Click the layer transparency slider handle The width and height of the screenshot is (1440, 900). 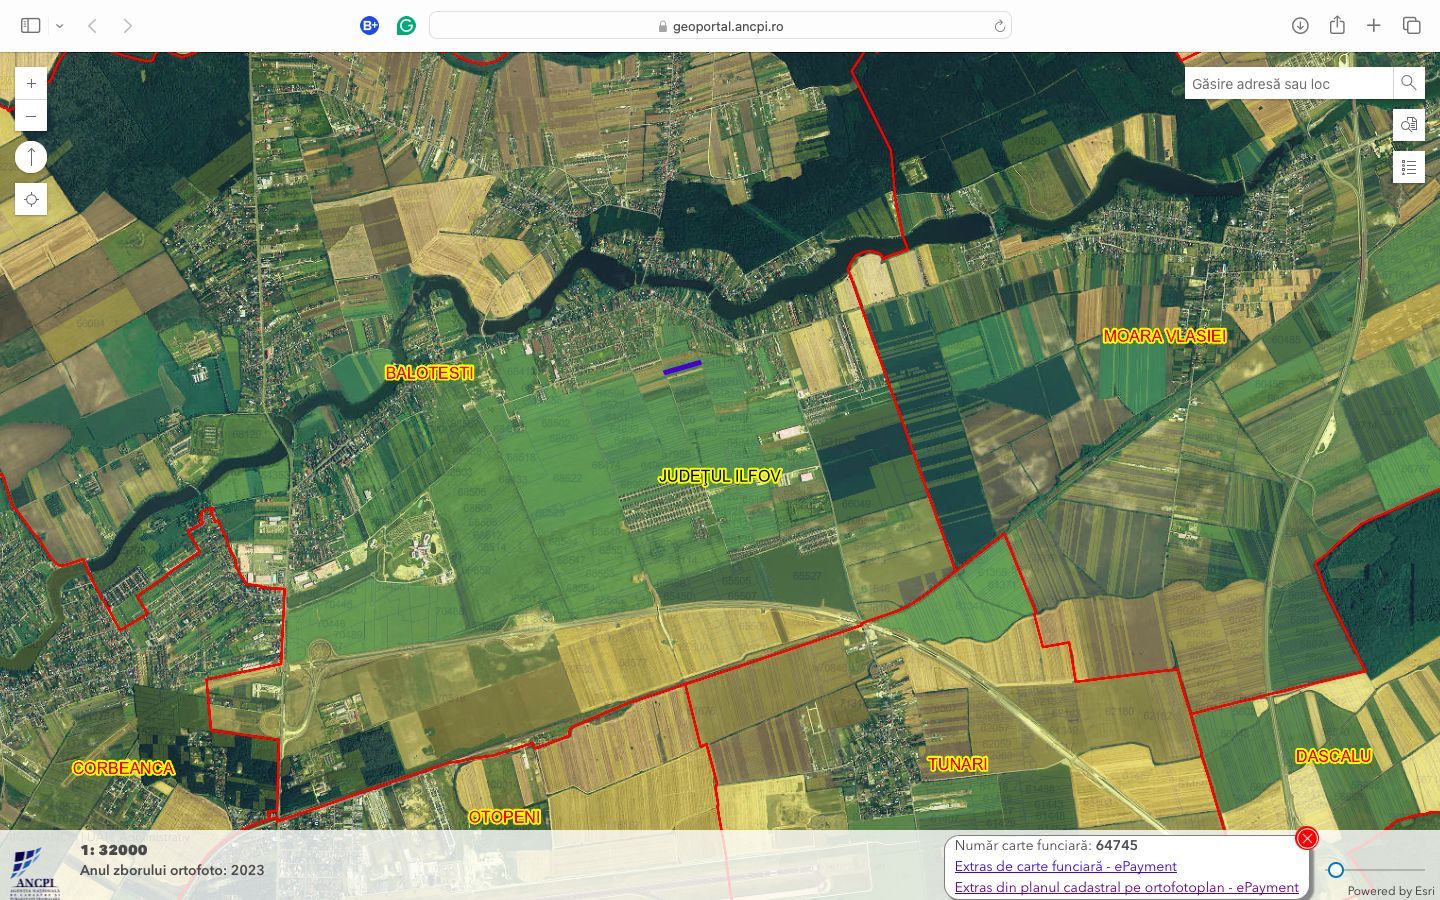tap(1335, 870)
